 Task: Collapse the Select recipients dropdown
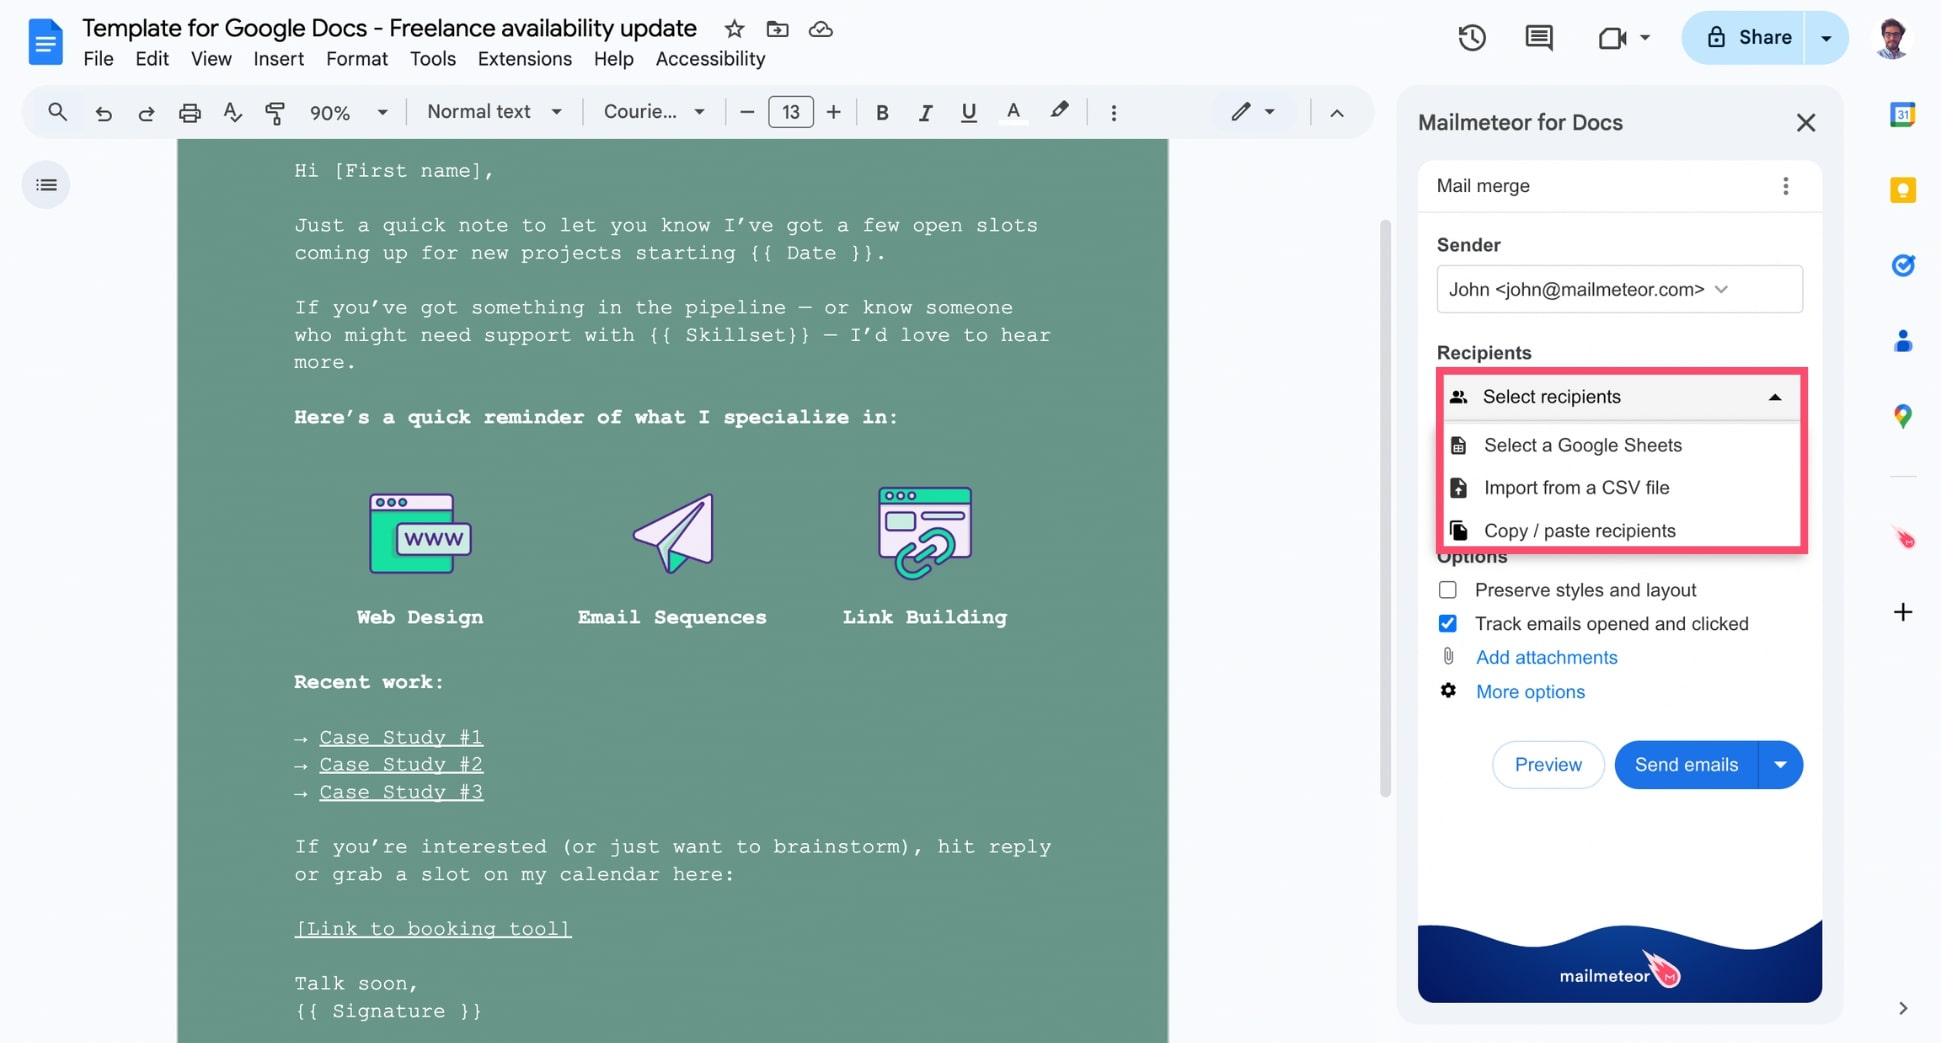click(1620, 397)
